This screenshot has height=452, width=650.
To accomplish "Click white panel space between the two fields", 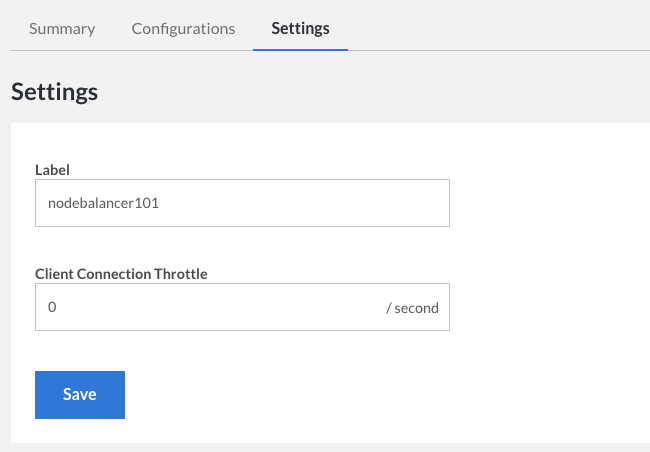I will (x=242, y=247).
